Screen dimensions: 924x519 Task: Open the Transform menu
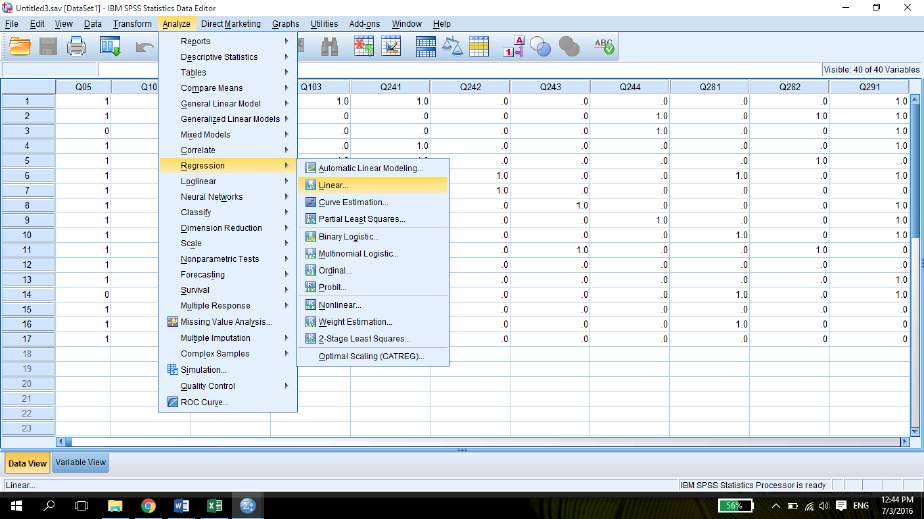coord(132,24)
